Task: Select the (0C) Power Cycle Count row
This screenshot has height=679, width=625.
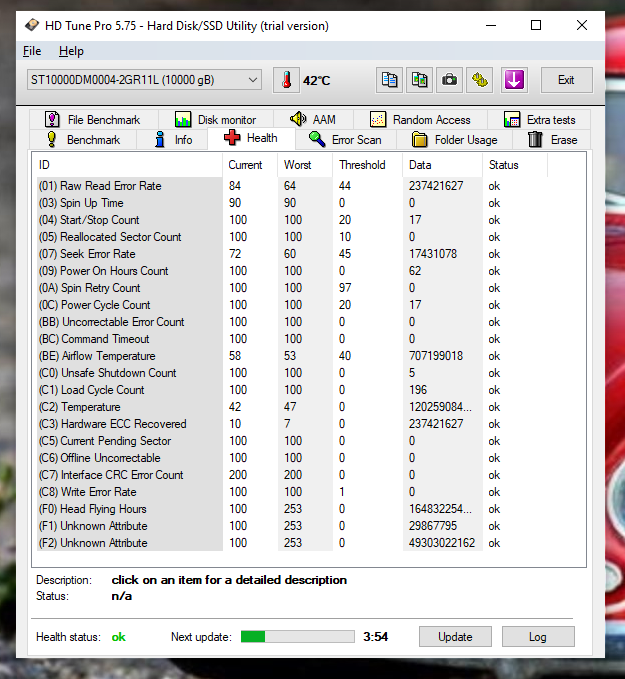Action: pyautogui.click(x=291, y=305)
